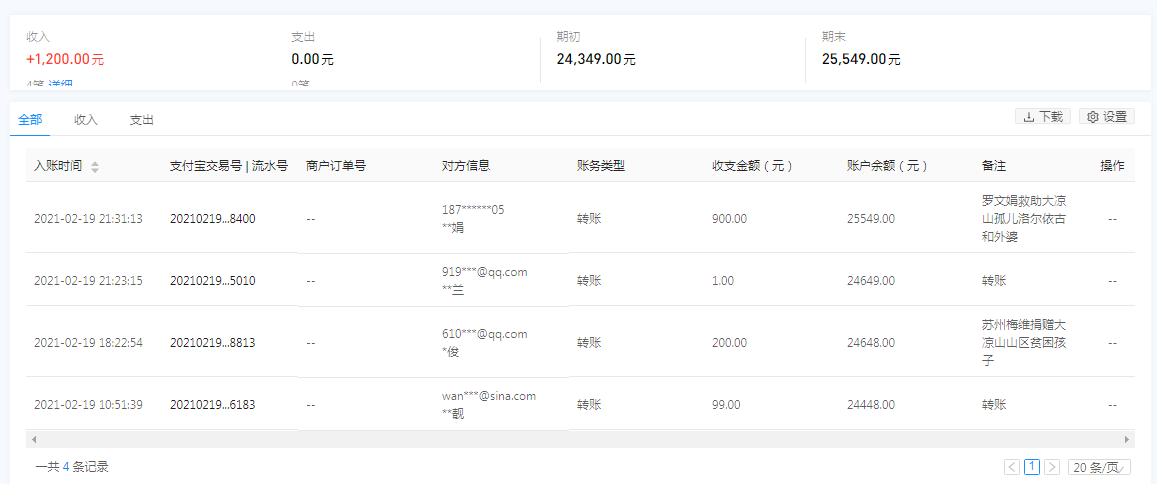Click the horizontal scrollbar's right arrow
Viewport: 1157px width, 484px height.
[x=1128, y=439]
